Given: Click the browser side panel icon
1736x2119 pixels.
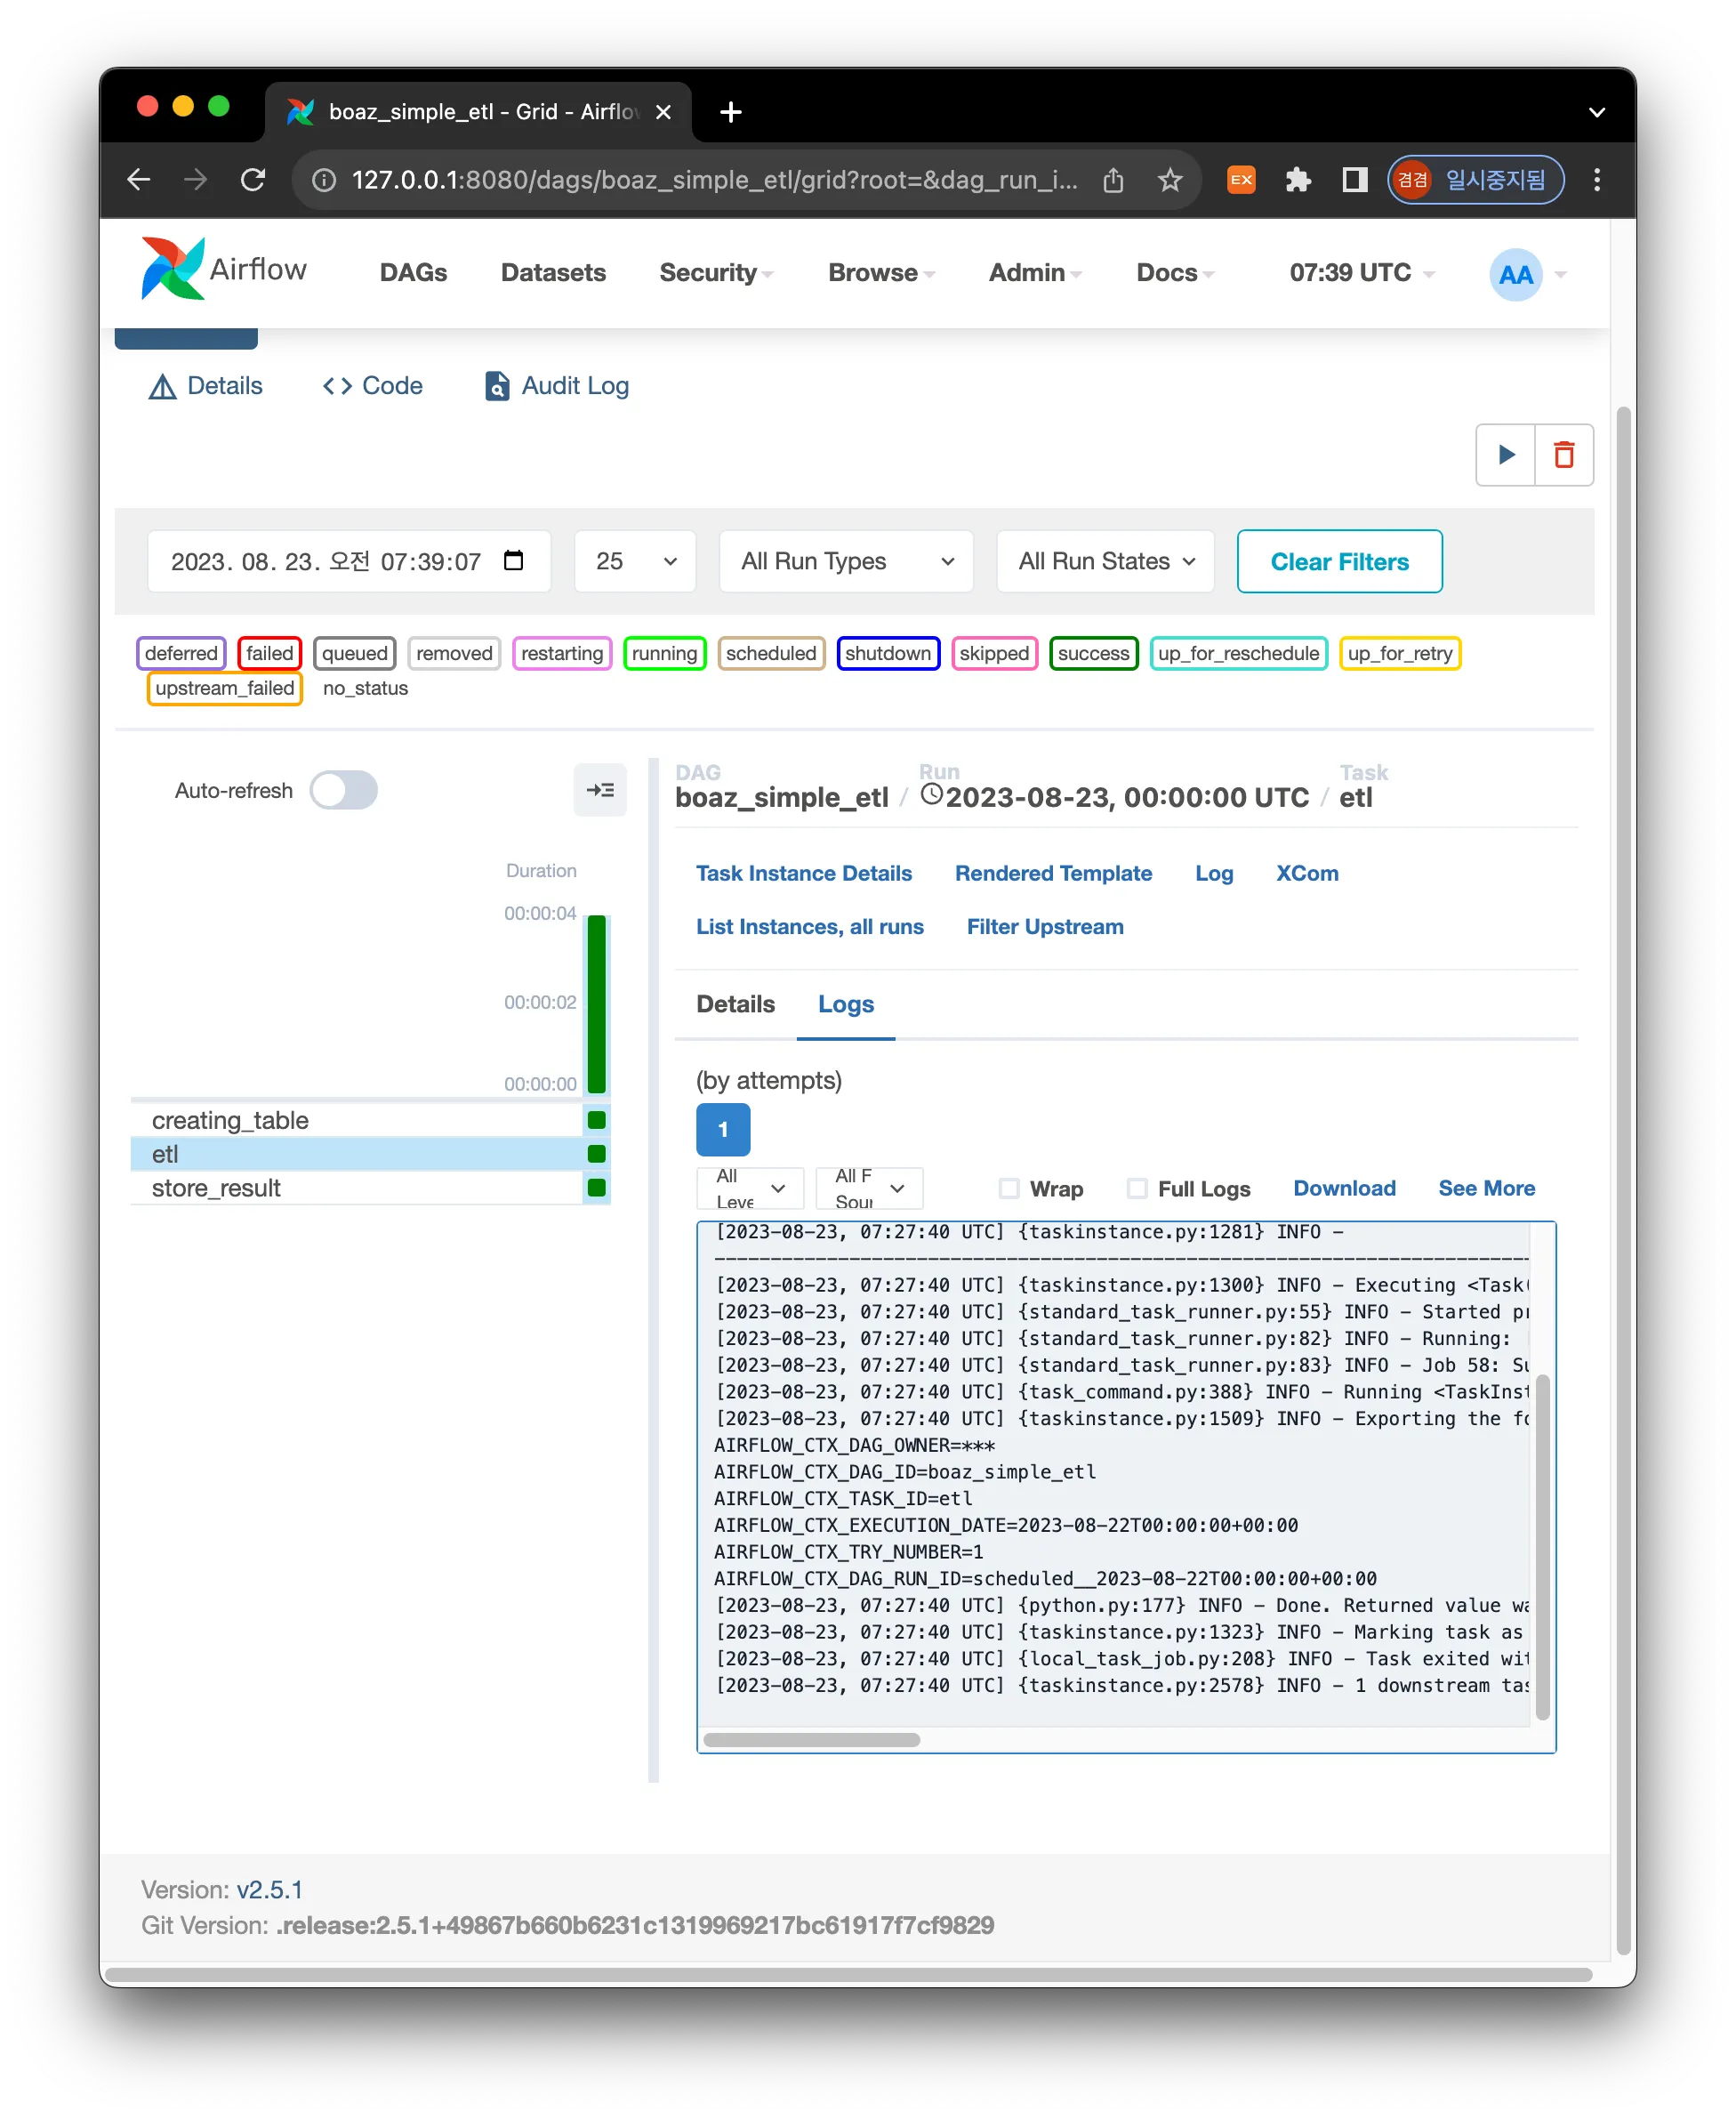Looking at the screenshot, I should [1354, 180].
